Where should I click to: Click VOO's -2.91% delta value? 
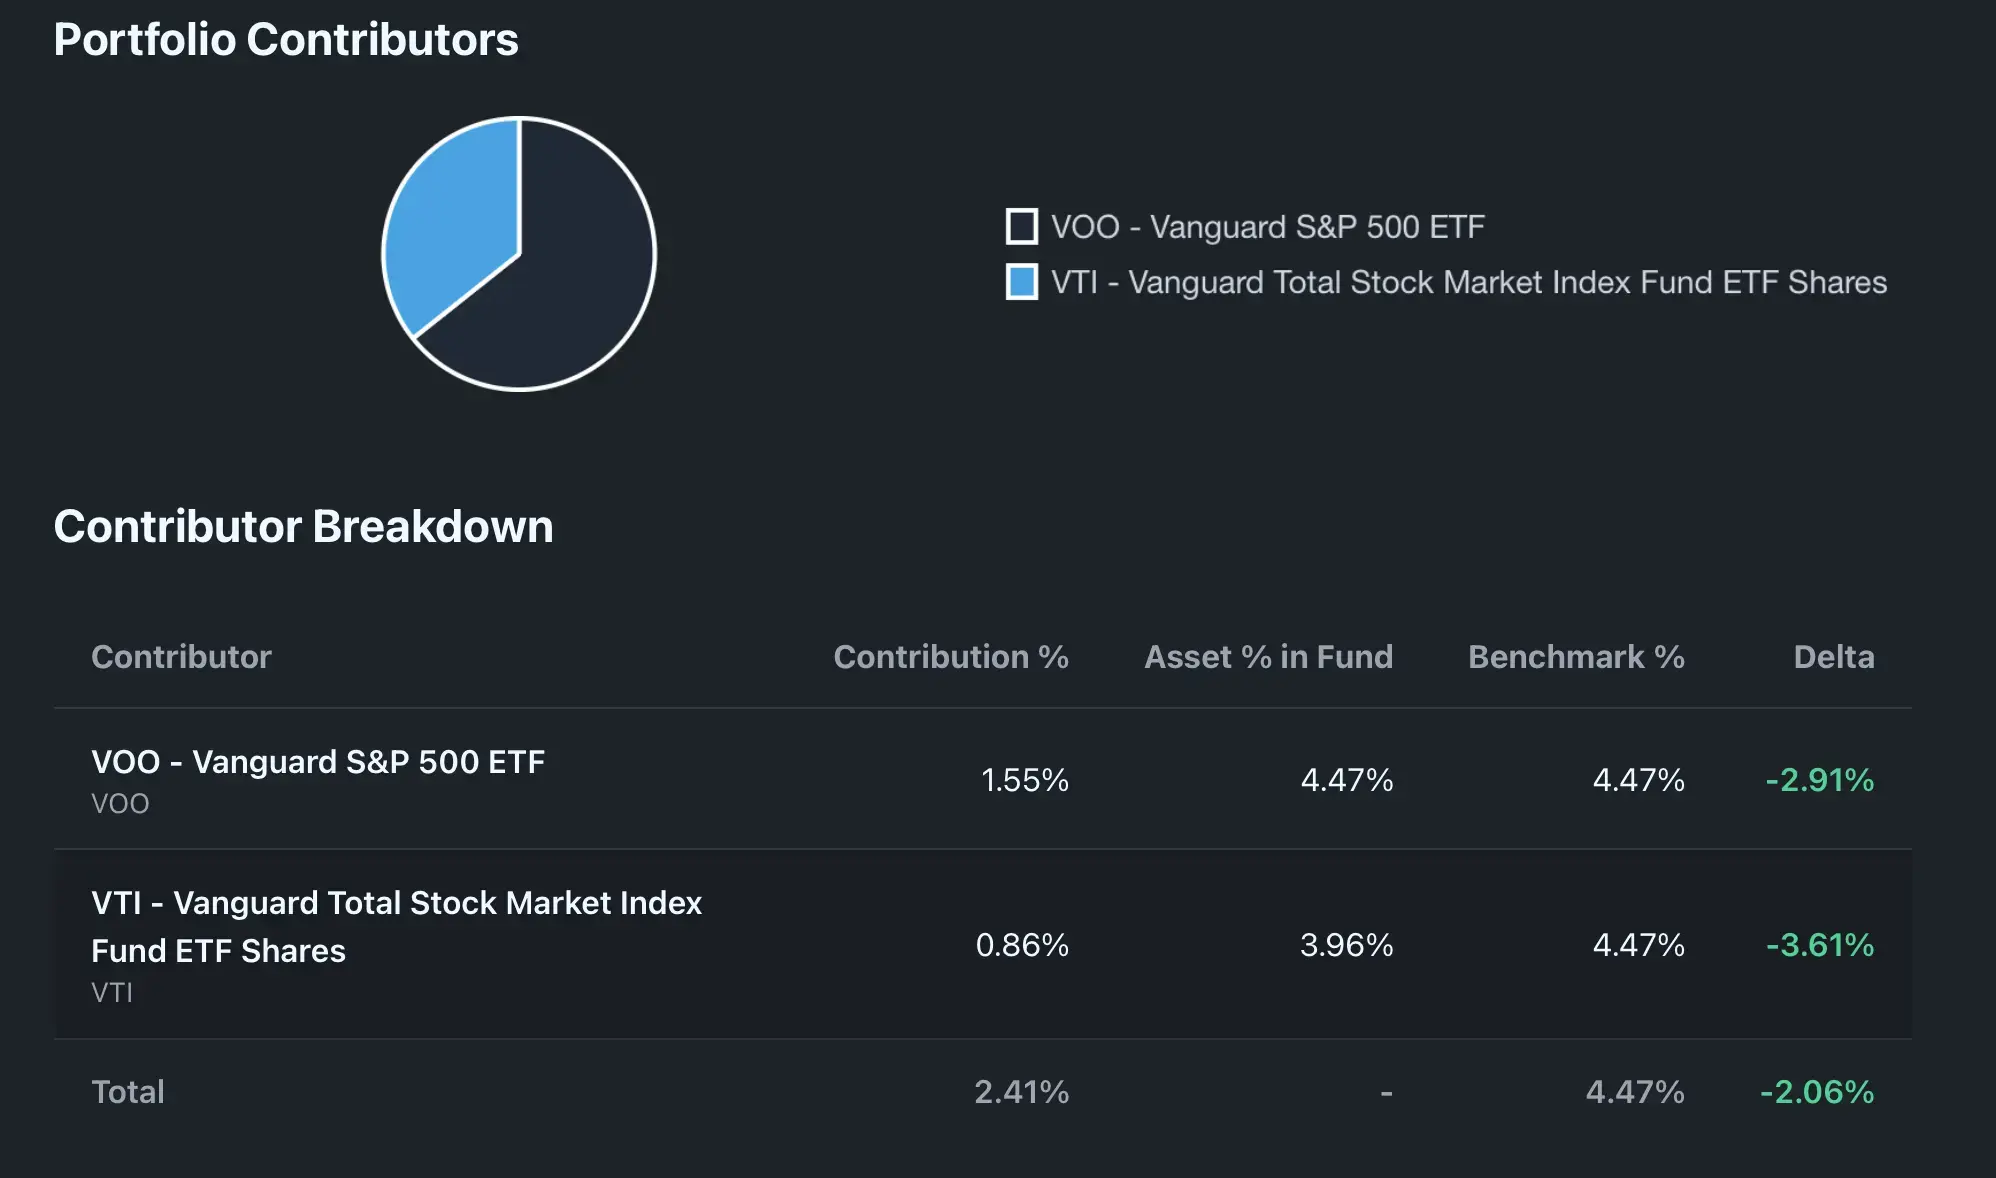pos(1819,780)
